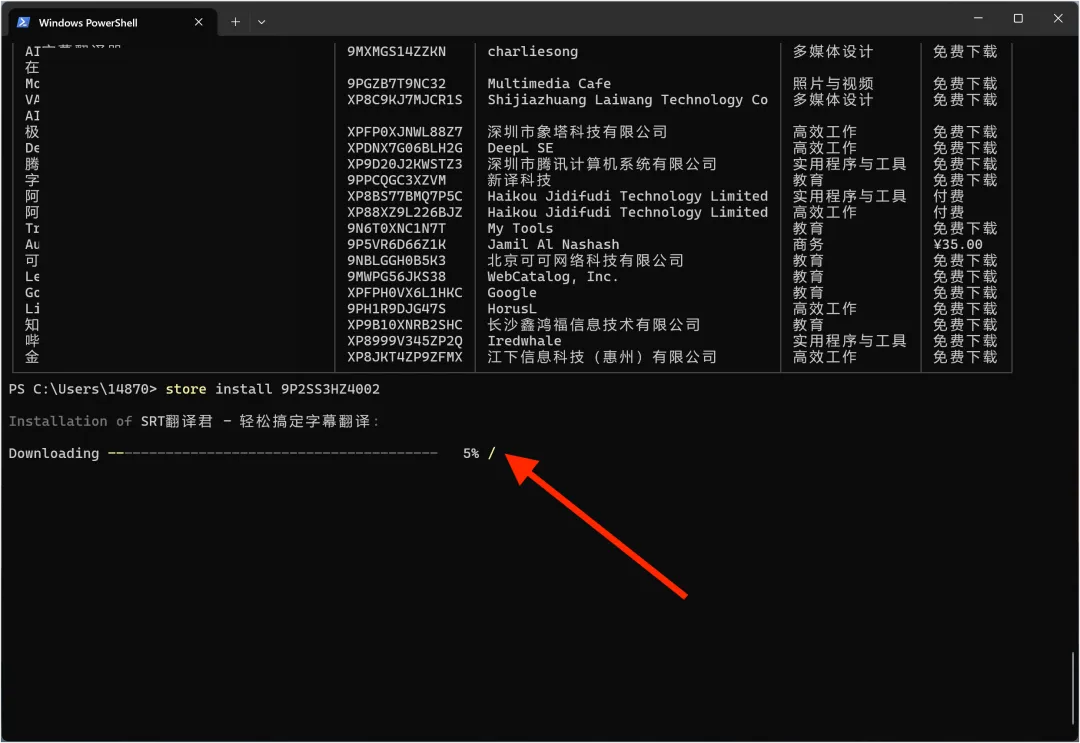This screenshot has width=1080, height=743.
Task: Click publisher HorusL
Action: click(x=512, y=308)
